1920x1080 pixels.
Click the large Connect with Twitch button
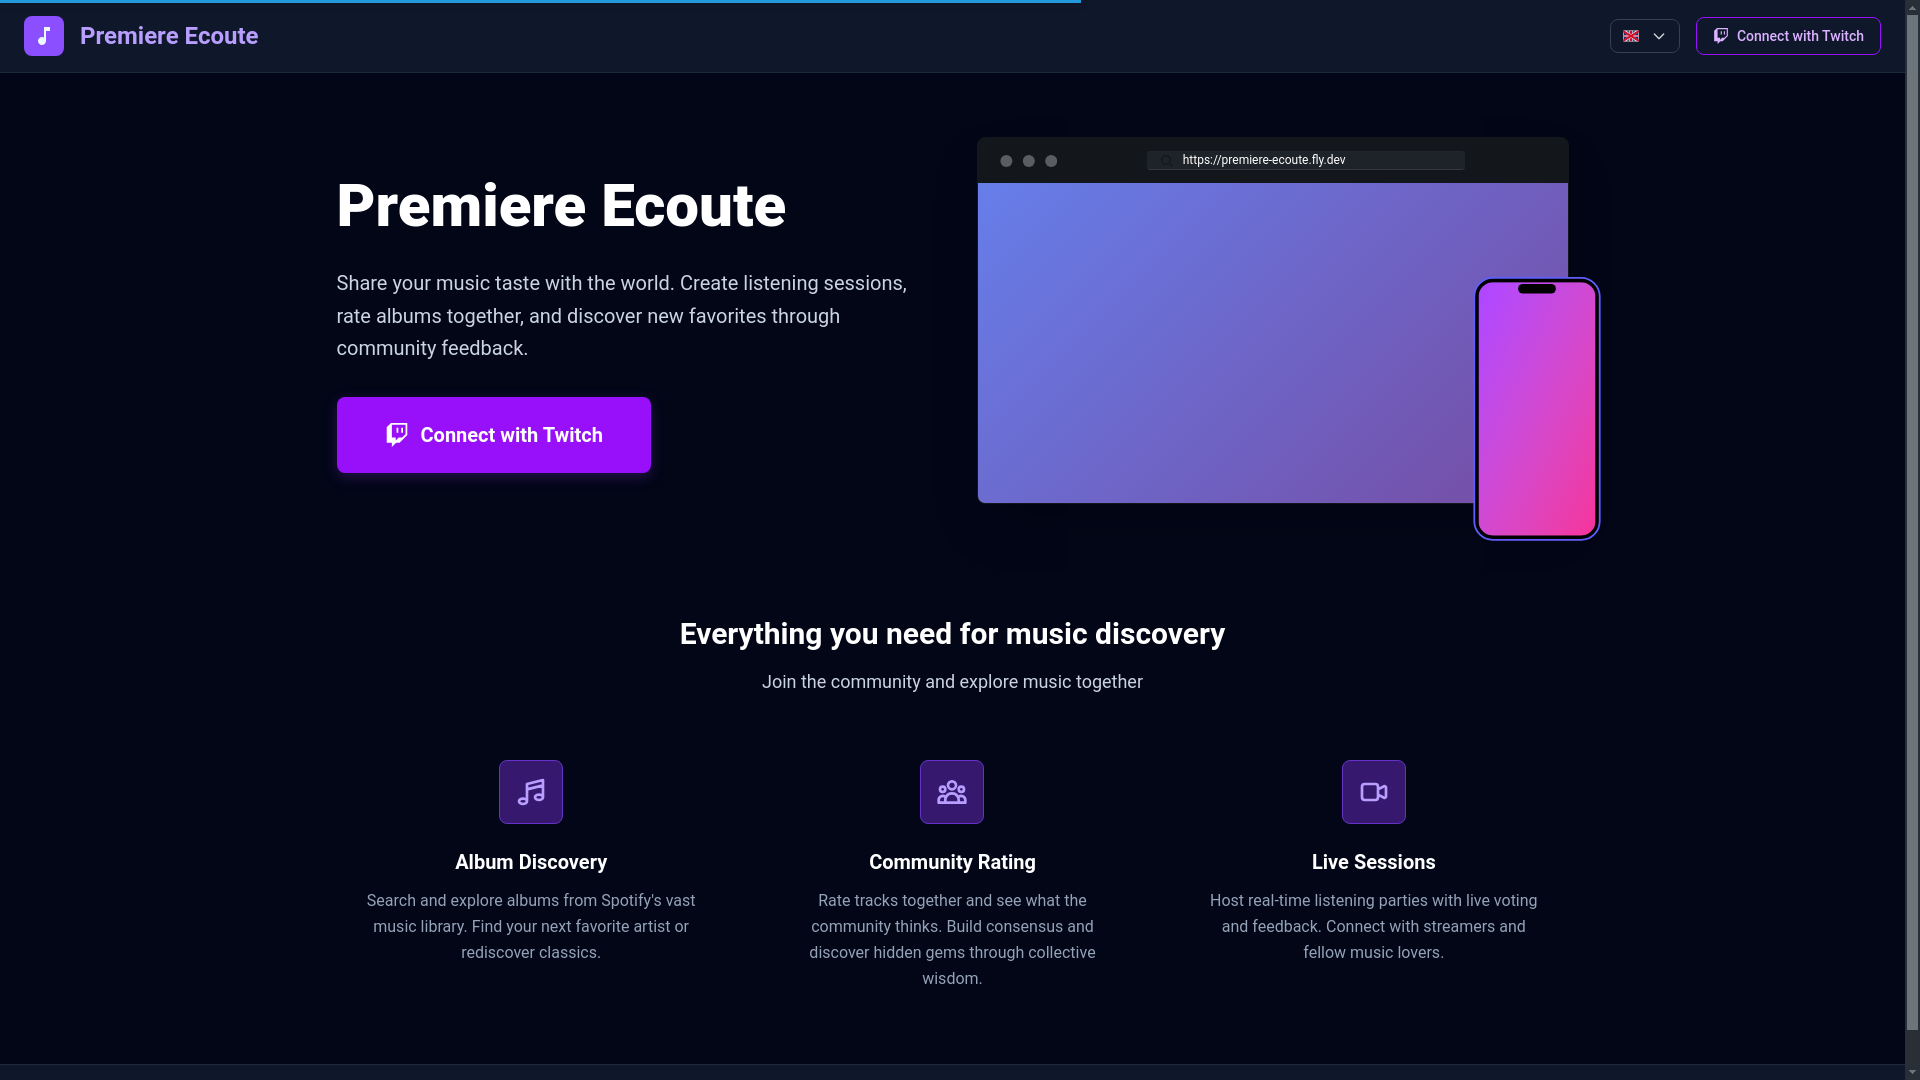494,435
